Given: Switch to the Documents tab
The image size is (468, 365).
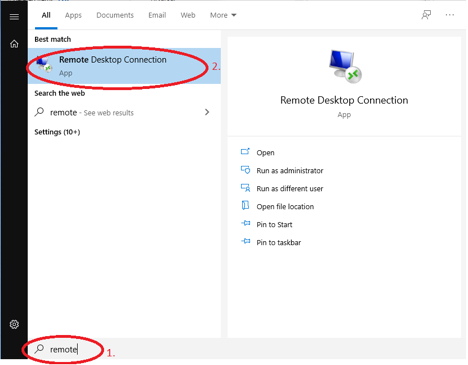Looking at the screenshot, I should tap(115, 15).
